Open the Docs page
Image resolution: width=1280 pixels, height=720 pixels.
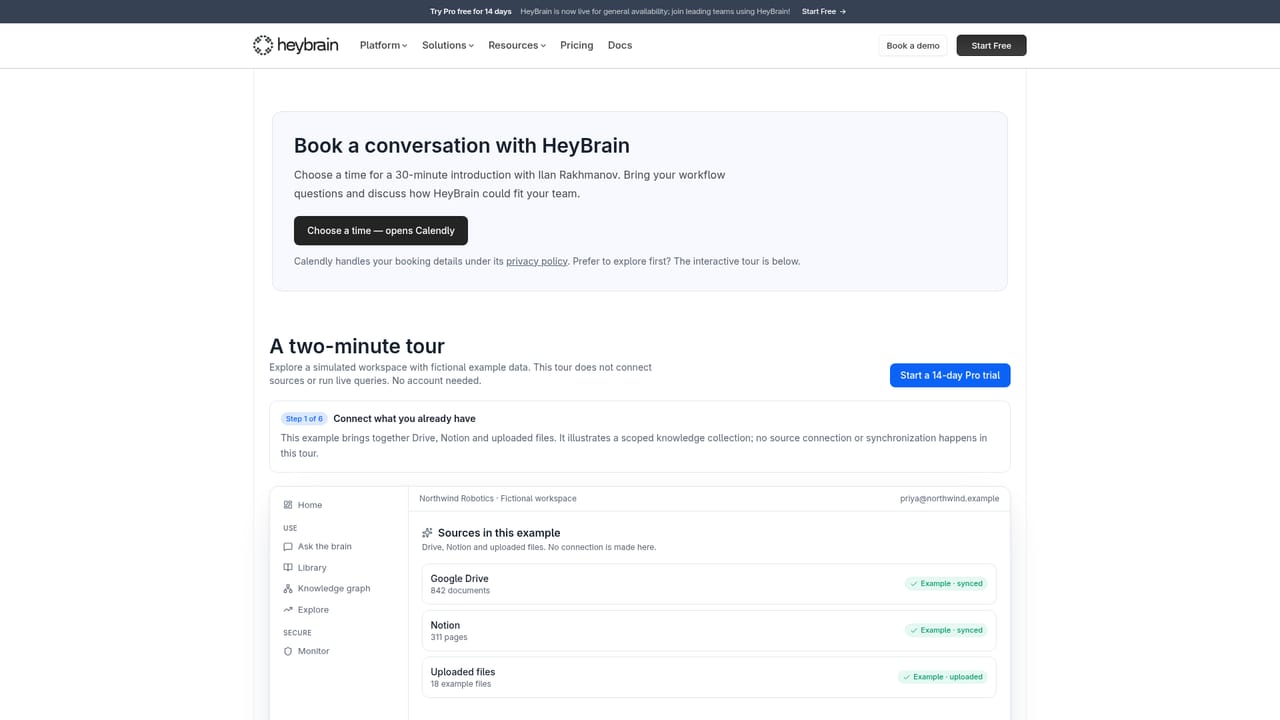[620, 45]
